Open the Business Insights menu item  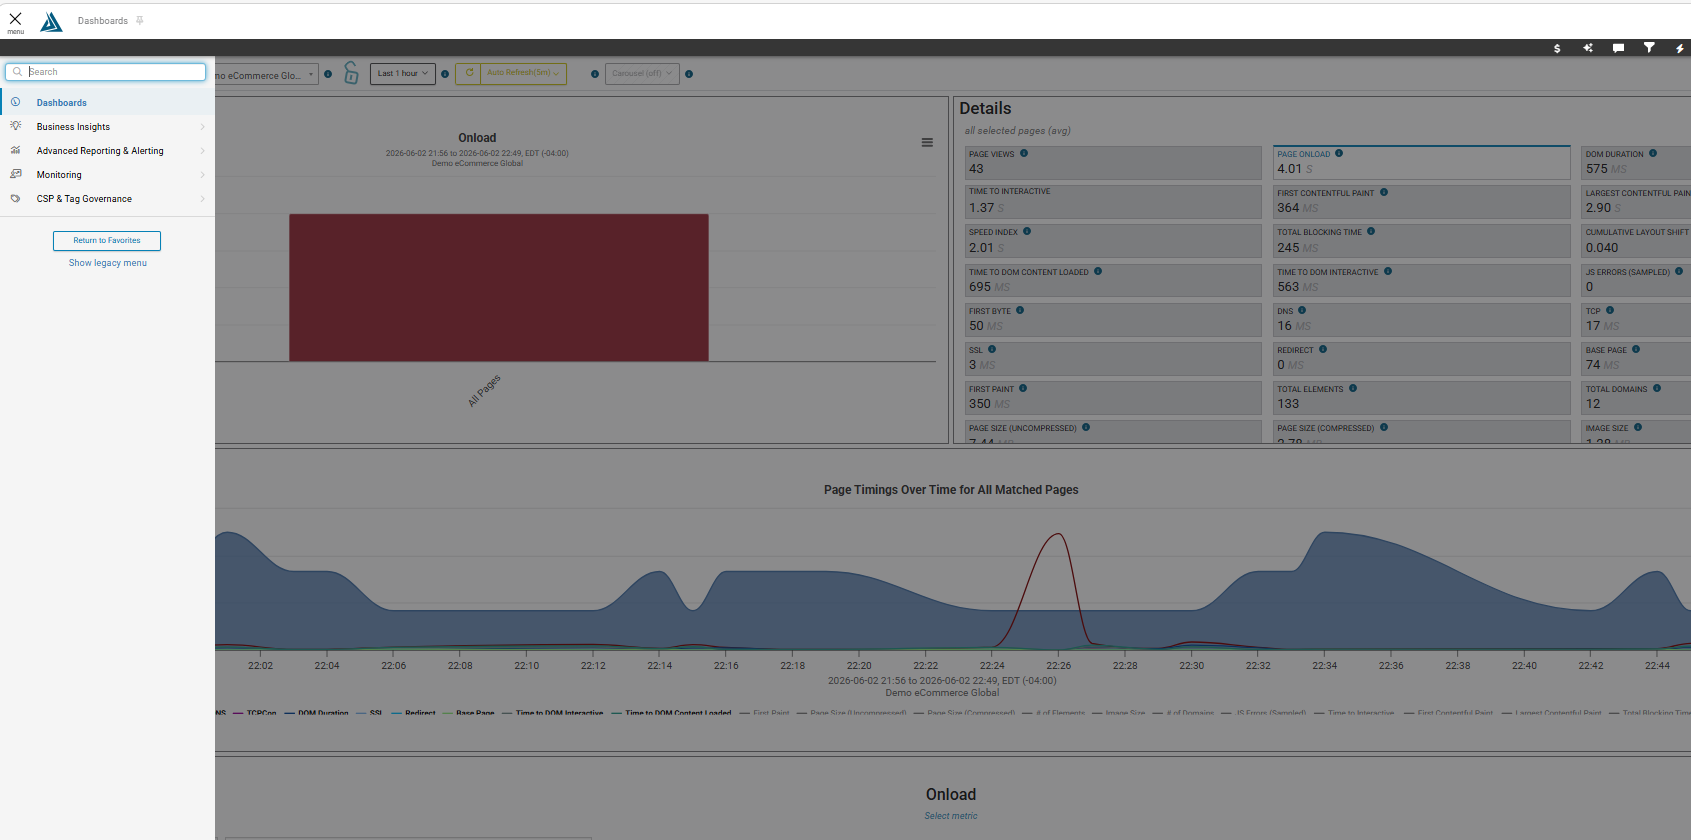107,127
